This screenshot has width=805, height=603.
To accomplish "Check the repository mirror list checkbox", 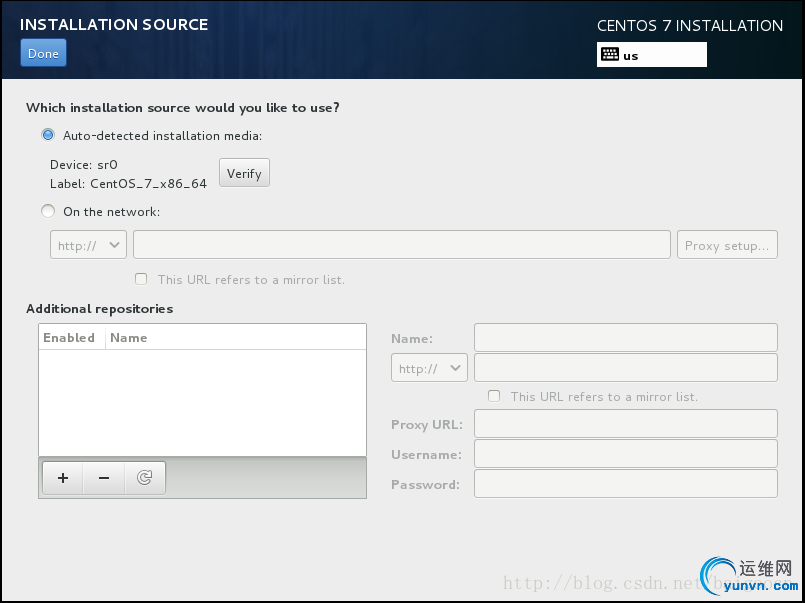I will 494,396.
